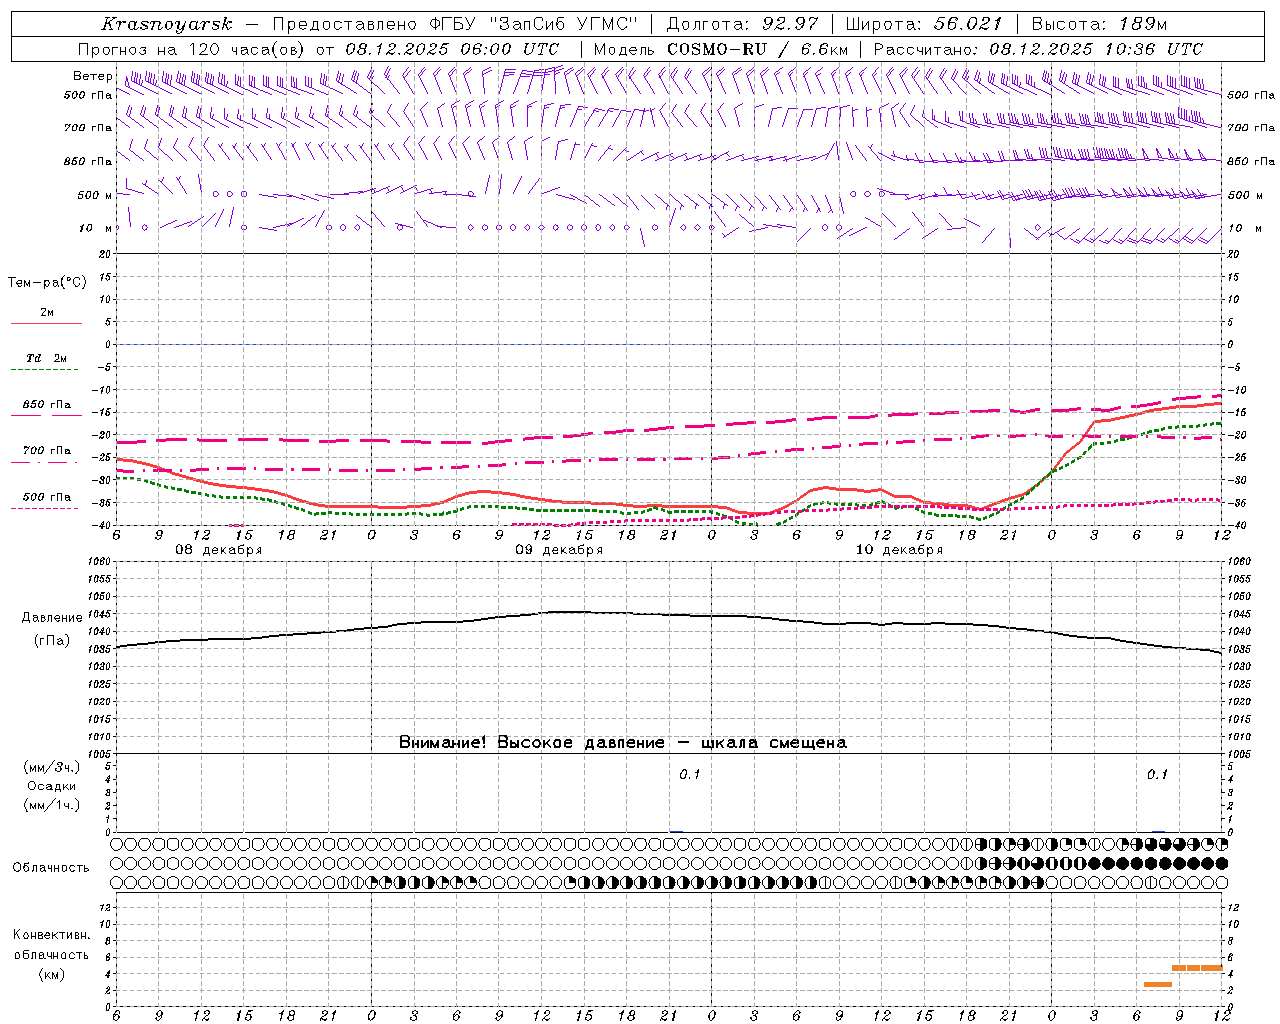Click the lower orange convective cloud bar
The image size is (1280, 1024).
click(x=1158, y=985)
